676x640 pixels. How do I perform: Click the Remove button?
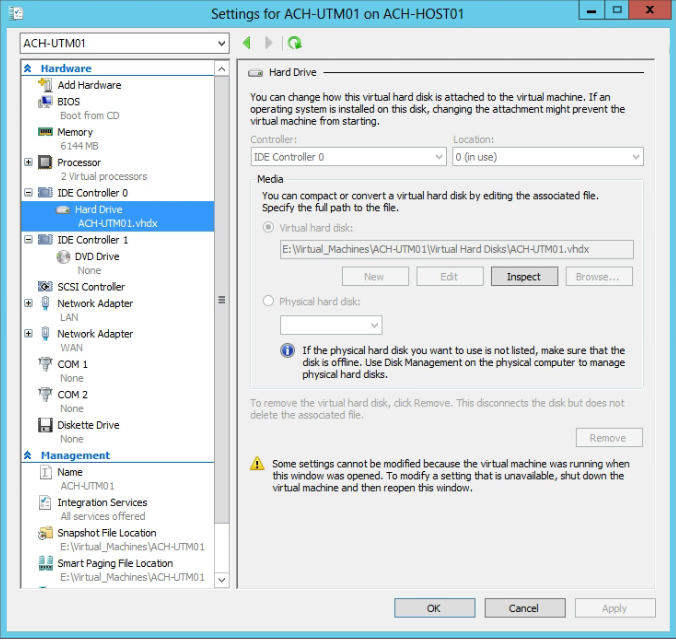(x=609, y=438)
